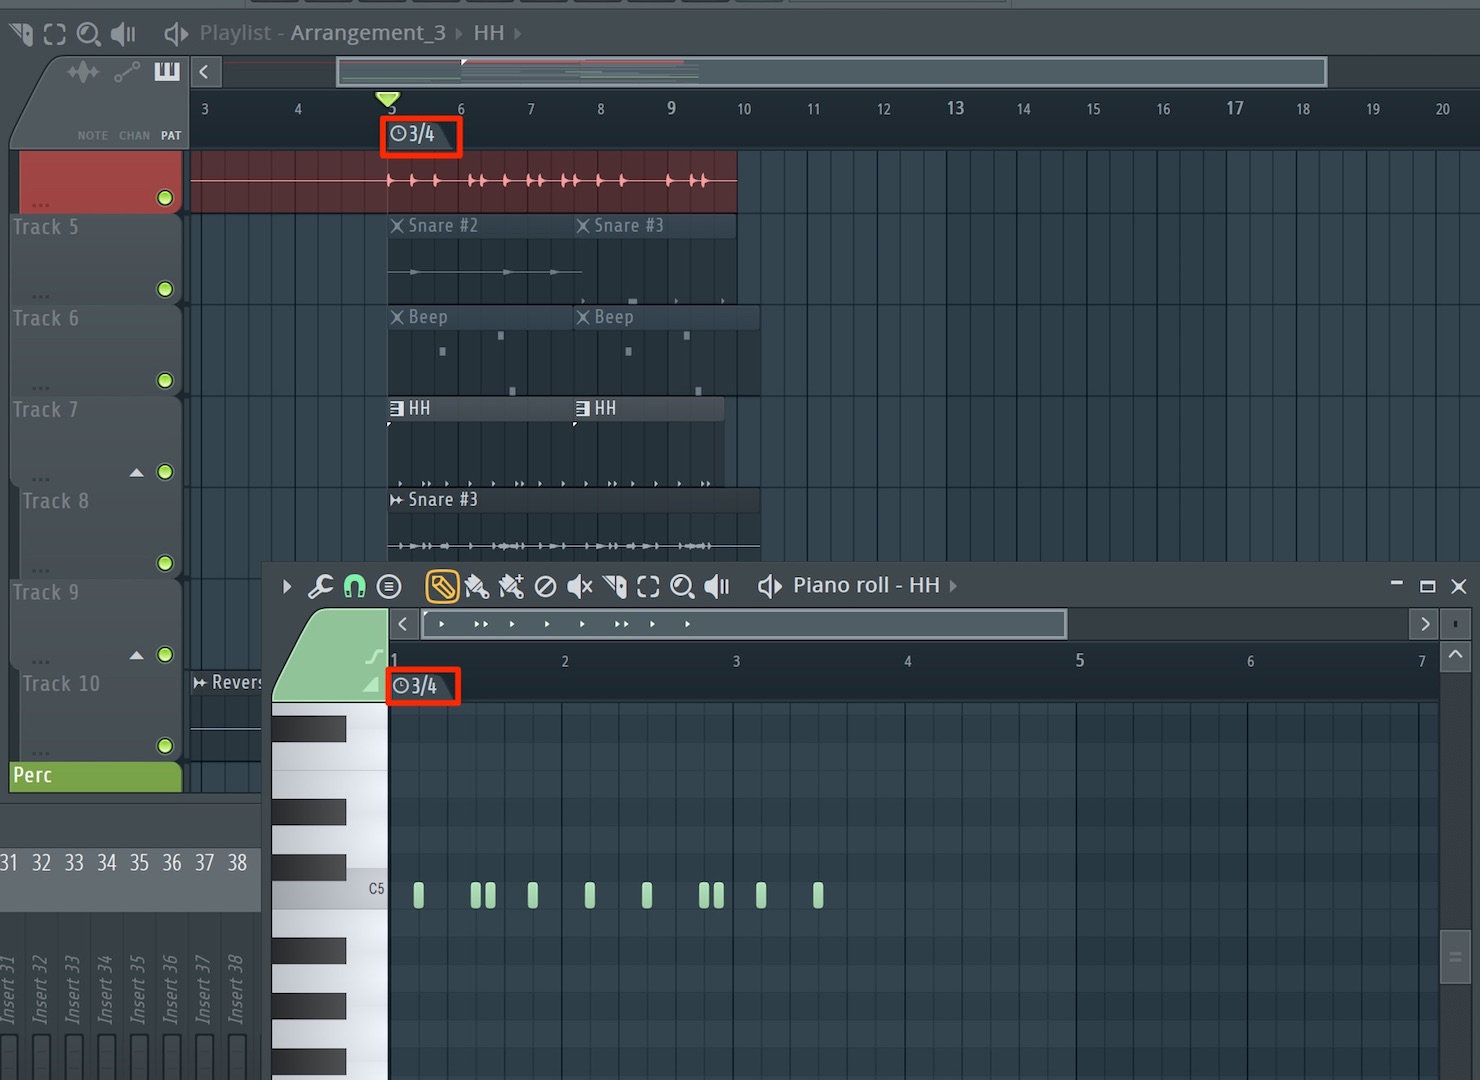Toggle the Piano roll portamento slide icon
1480x1080 pixels.
click(x=373, y=657)
